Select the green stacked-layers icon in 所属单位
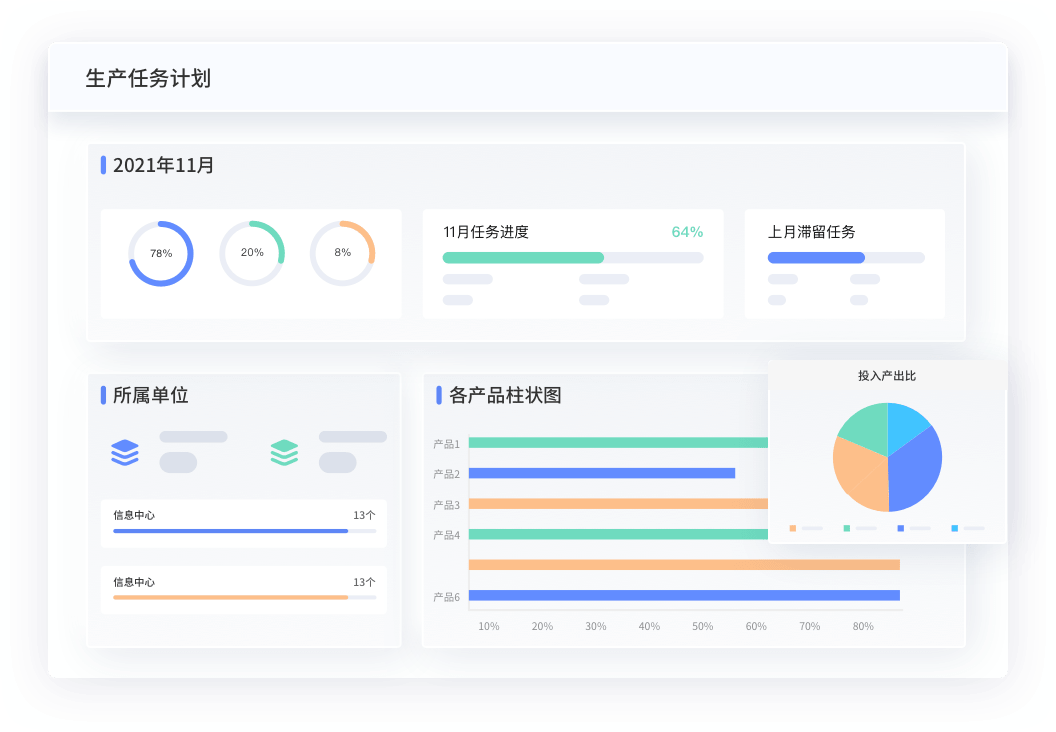The height and width of the screenshot is (732, 1056). [286, 452]
